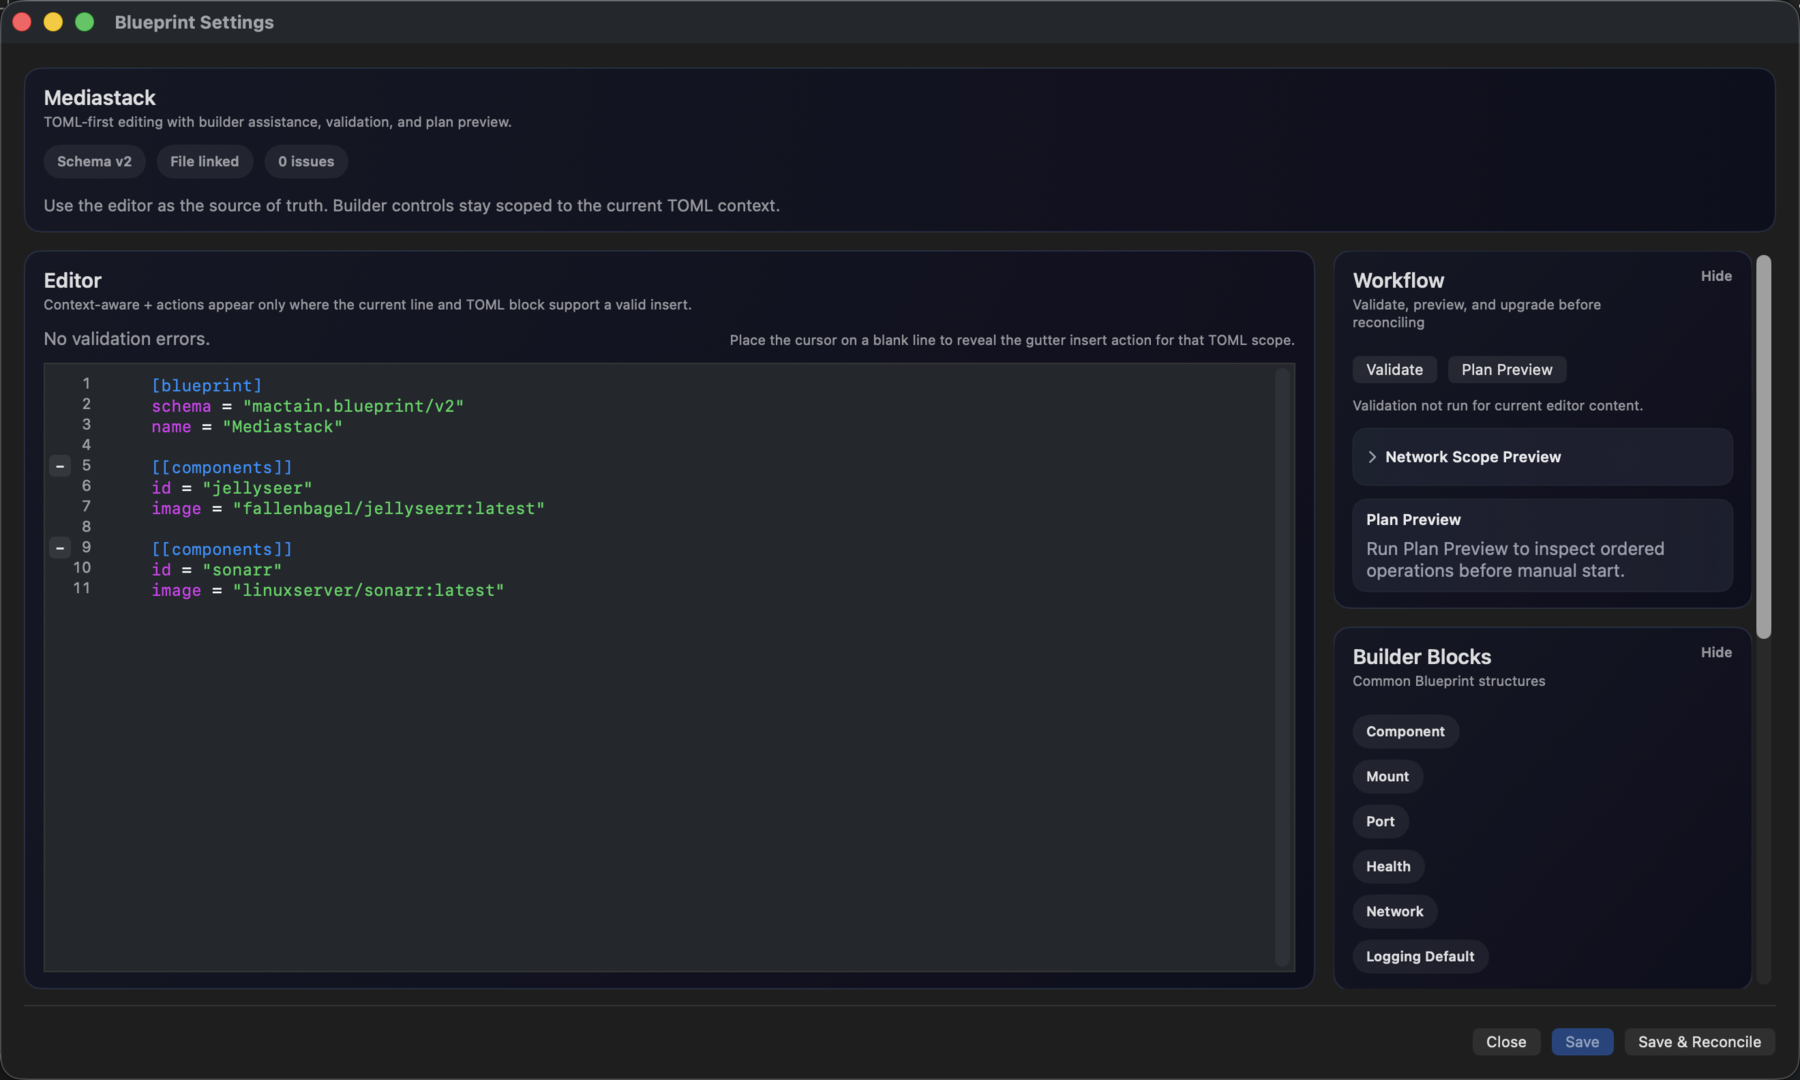Click the id = "jellyseer" line

coord(231,488)
